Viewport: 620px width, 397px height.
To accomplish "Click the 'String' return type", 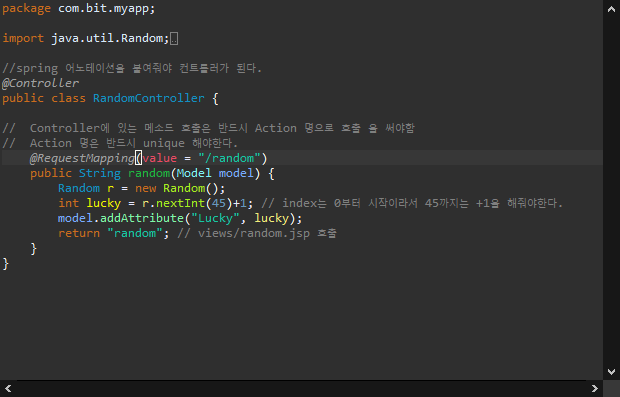I will pyautogui.click(x=100, y=173).
